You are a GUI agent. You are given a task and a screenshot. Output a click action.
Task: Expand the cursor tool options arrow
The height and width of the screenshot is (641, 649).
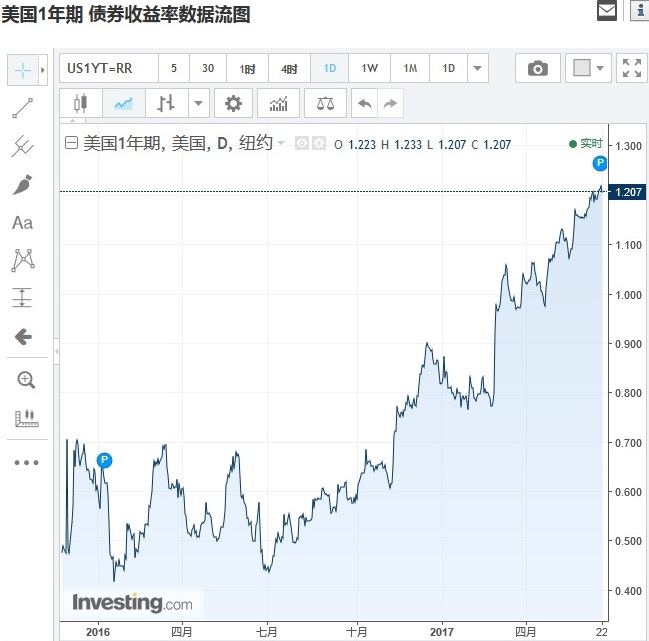[43, 70]
